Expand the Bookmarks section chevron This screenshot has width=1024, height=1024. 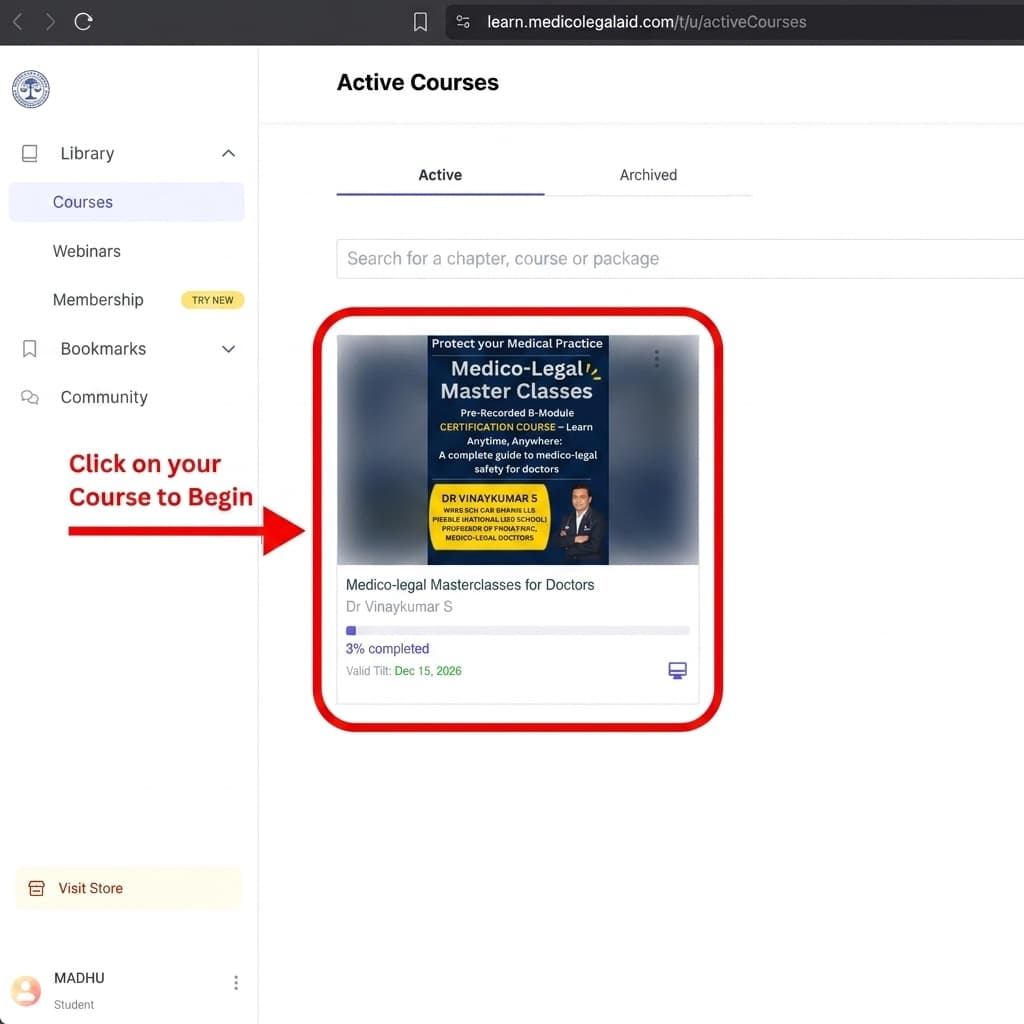228,349
